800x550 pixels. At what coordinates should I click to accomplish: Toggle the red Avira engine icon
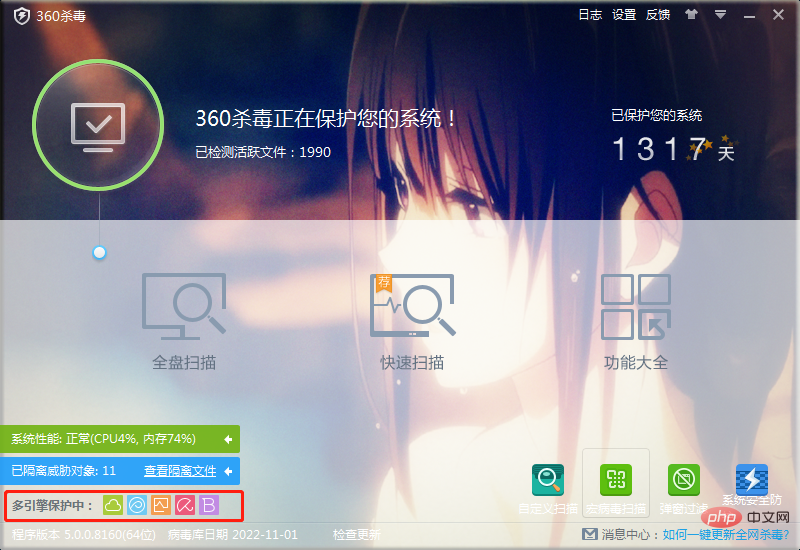185,505
